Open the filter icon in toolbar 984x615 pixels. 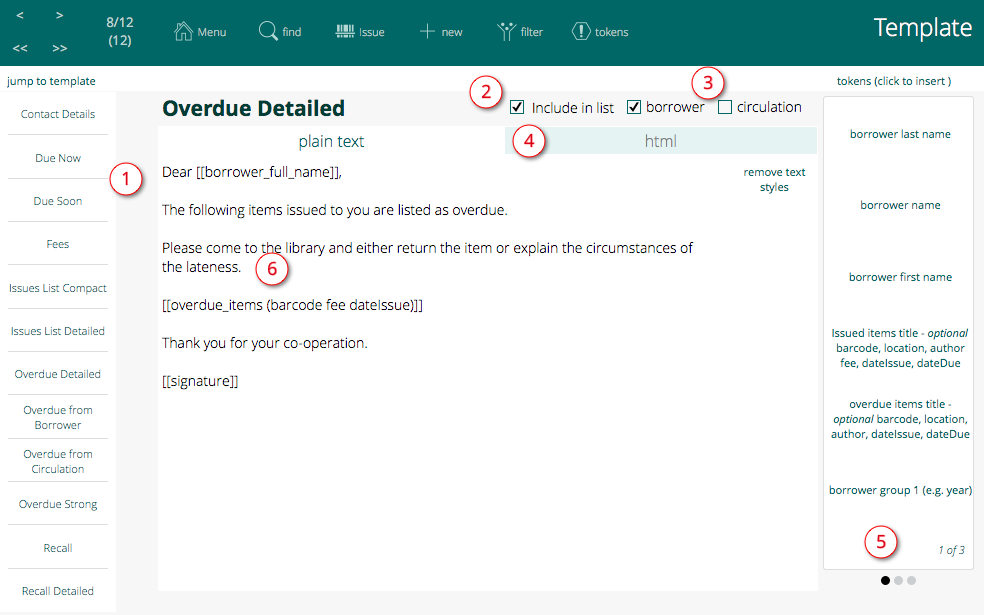click(x=506, y=31)
